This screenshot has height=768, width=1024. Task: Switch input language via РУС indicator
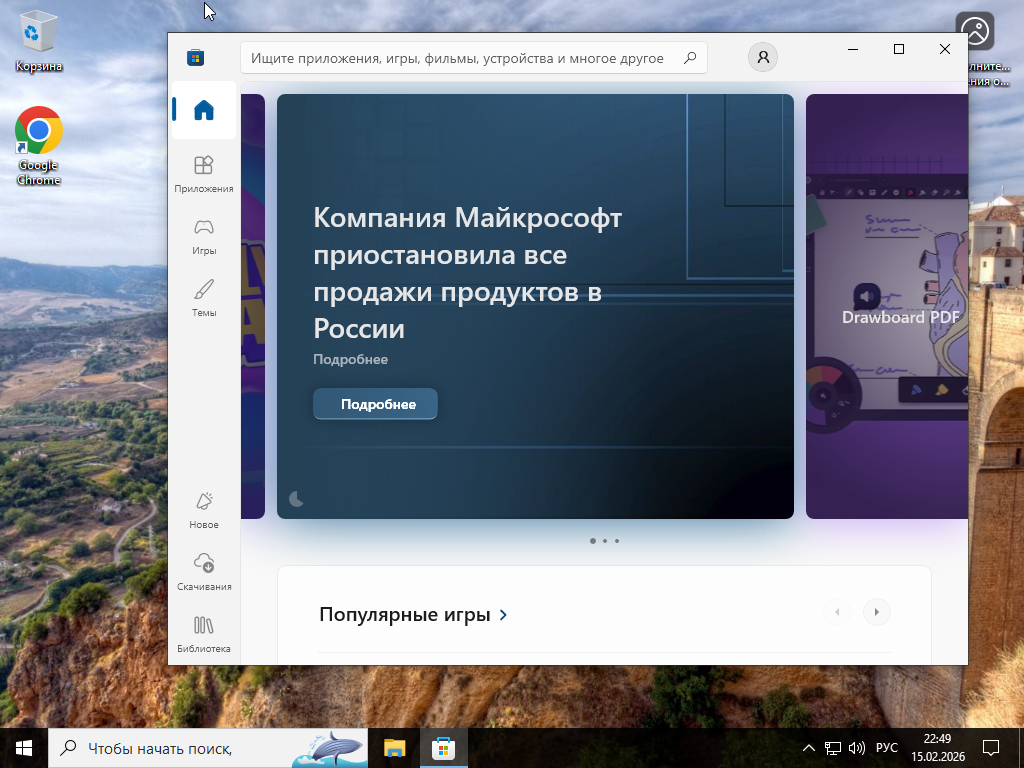(x=887, y=748)
